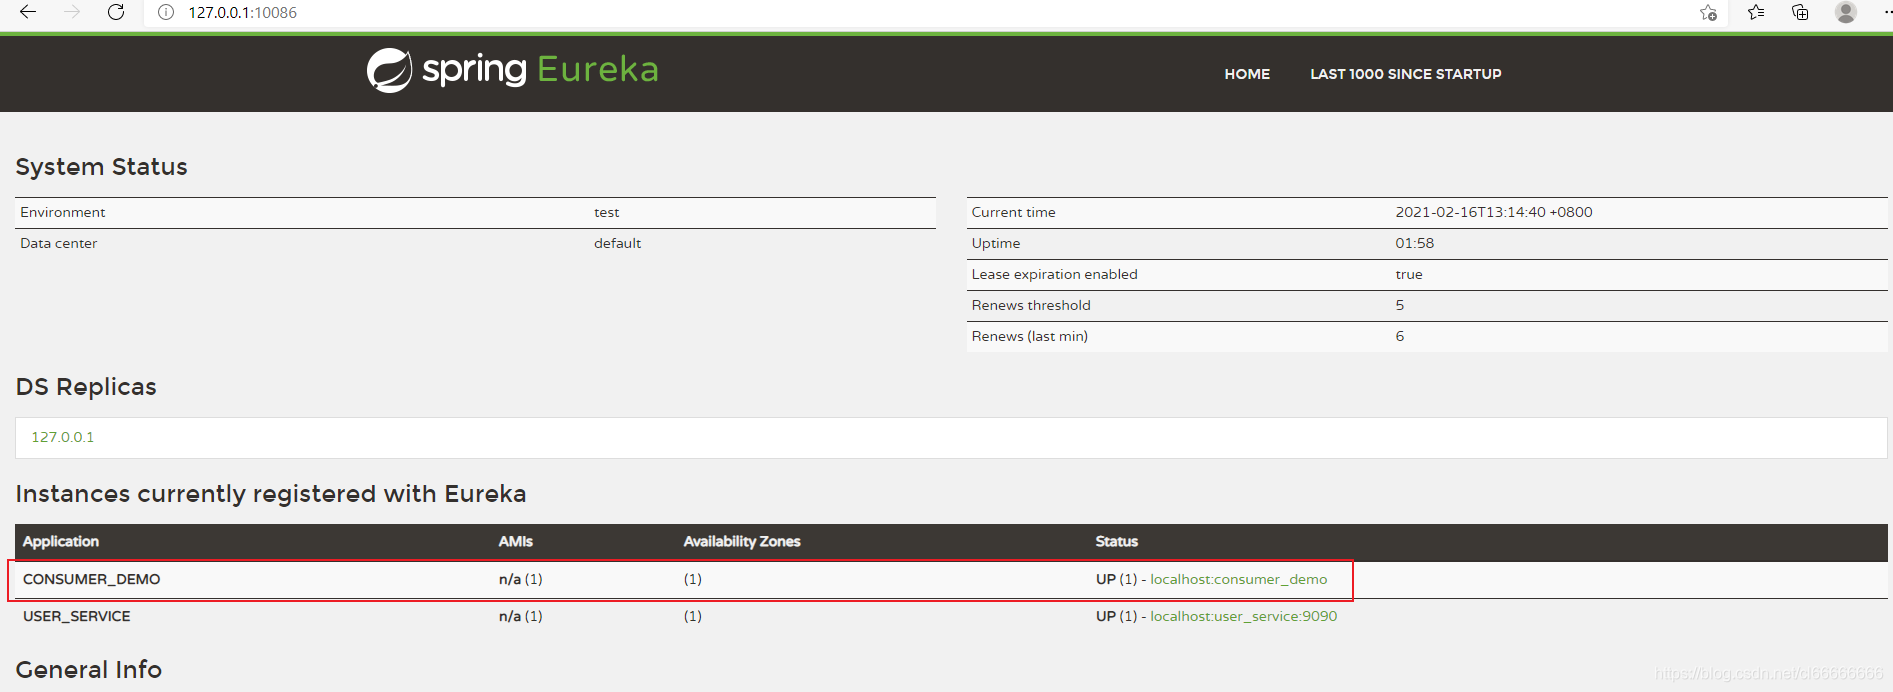Select the timestamp 2021-02-16T13:14:40 +0800

pyautogui.click(x=1494, y=212)
